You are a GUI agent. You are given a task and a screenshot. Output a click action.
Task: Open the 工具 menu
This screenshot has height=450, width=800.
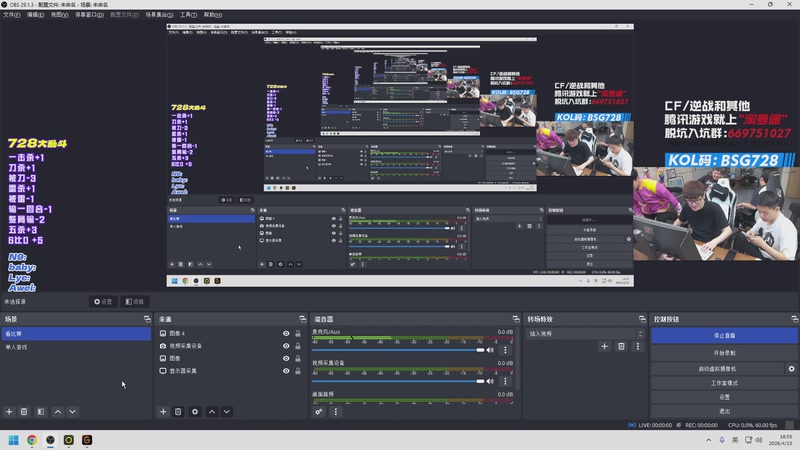[x=188, y=15]
